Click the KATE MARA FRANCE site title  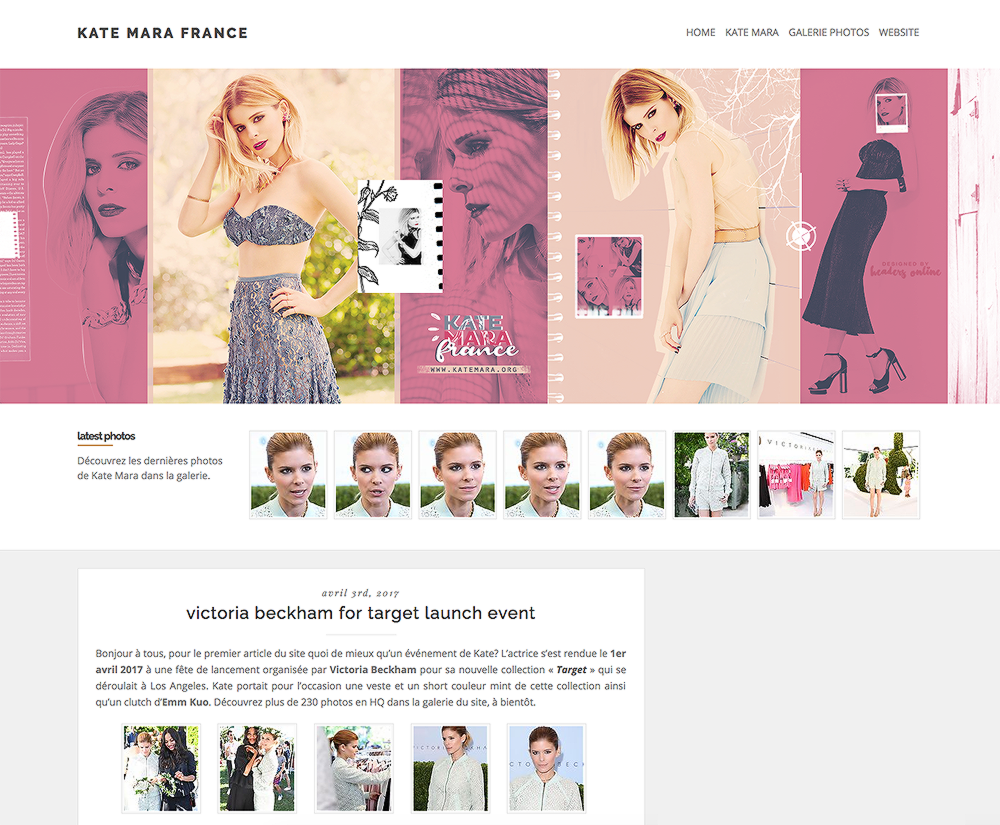tap(162, 32)
